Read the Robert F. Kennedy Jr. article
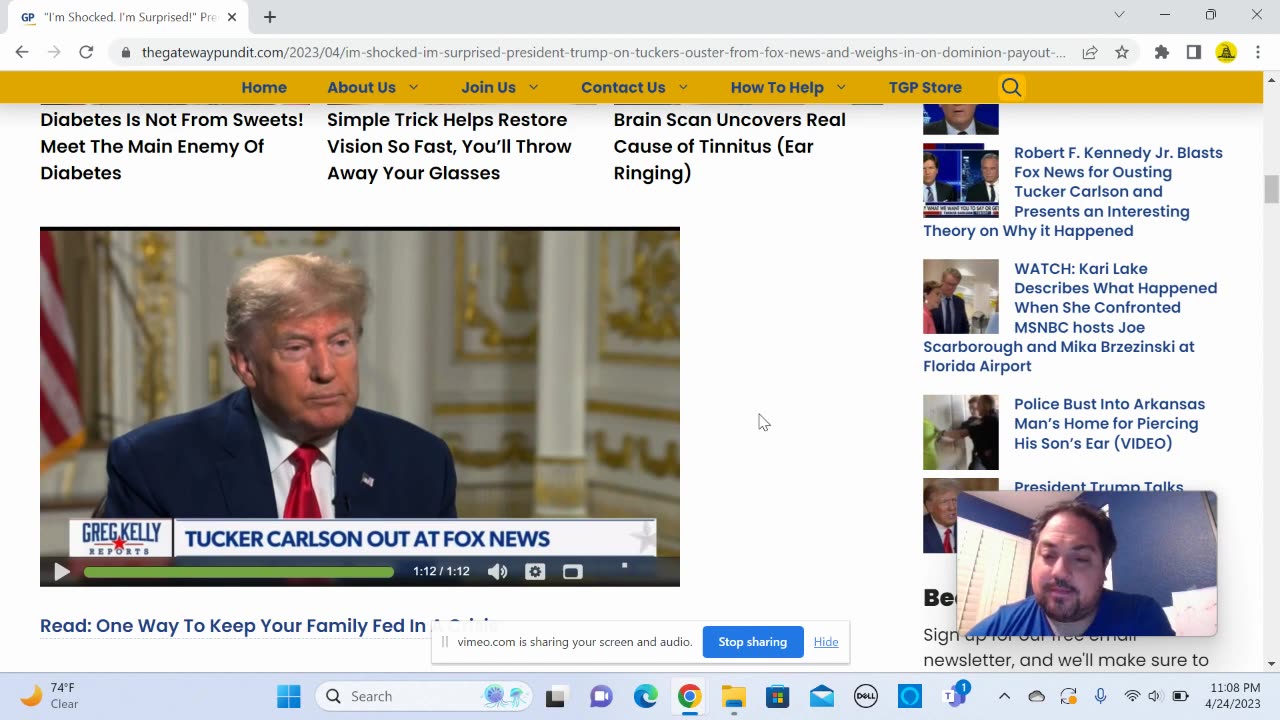 1118,191
